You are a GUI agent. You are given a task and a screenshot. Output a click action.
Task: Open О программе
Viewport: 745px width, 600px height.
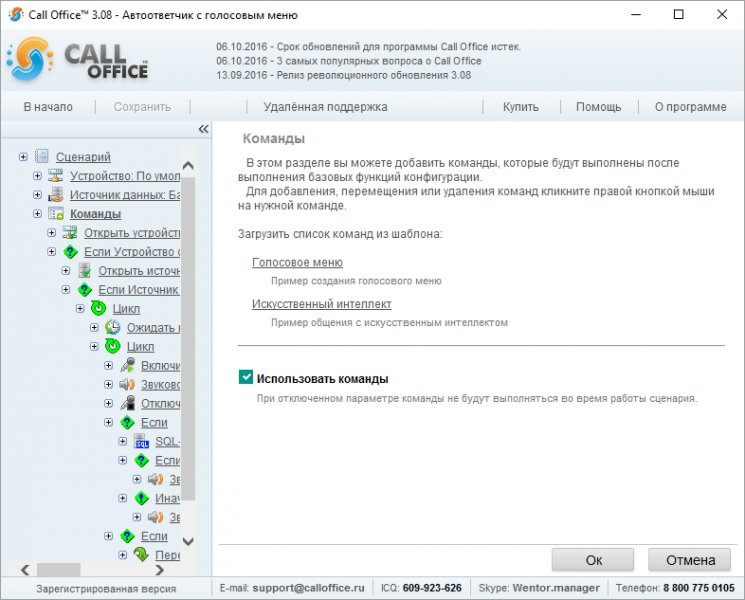click(x=690, y=107)
